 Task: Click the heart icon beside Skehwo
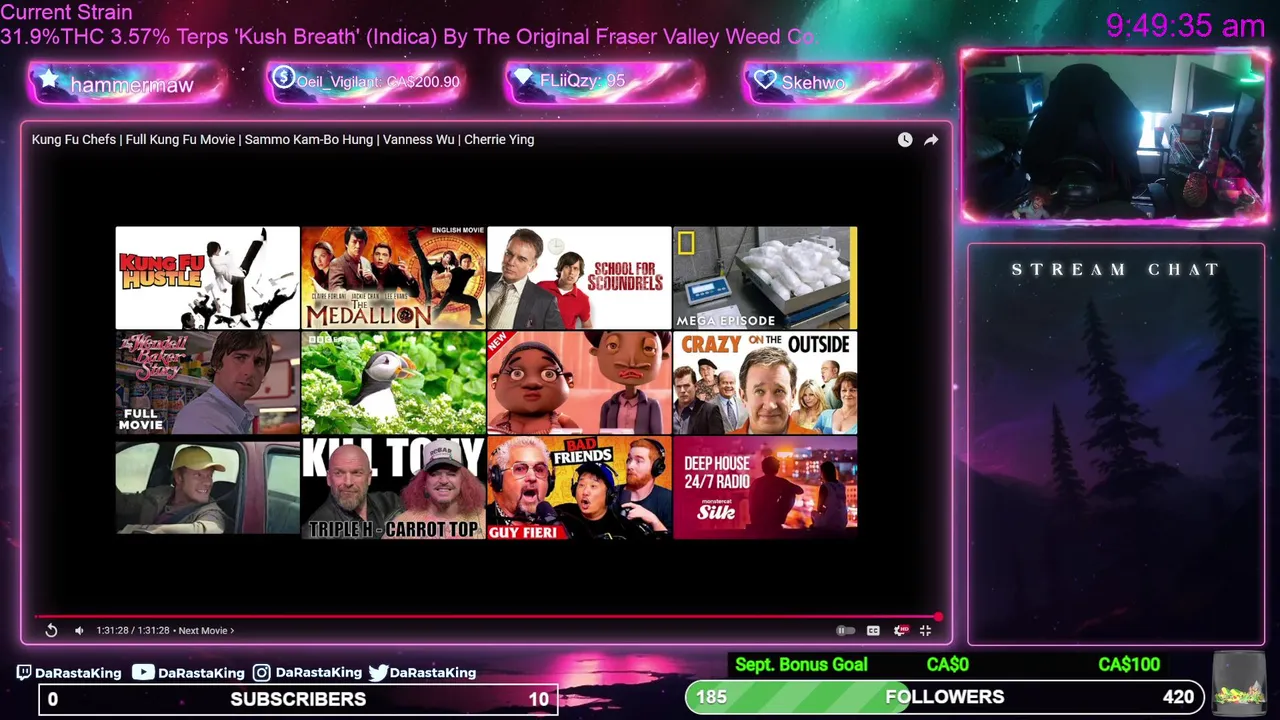pos(765,80)
